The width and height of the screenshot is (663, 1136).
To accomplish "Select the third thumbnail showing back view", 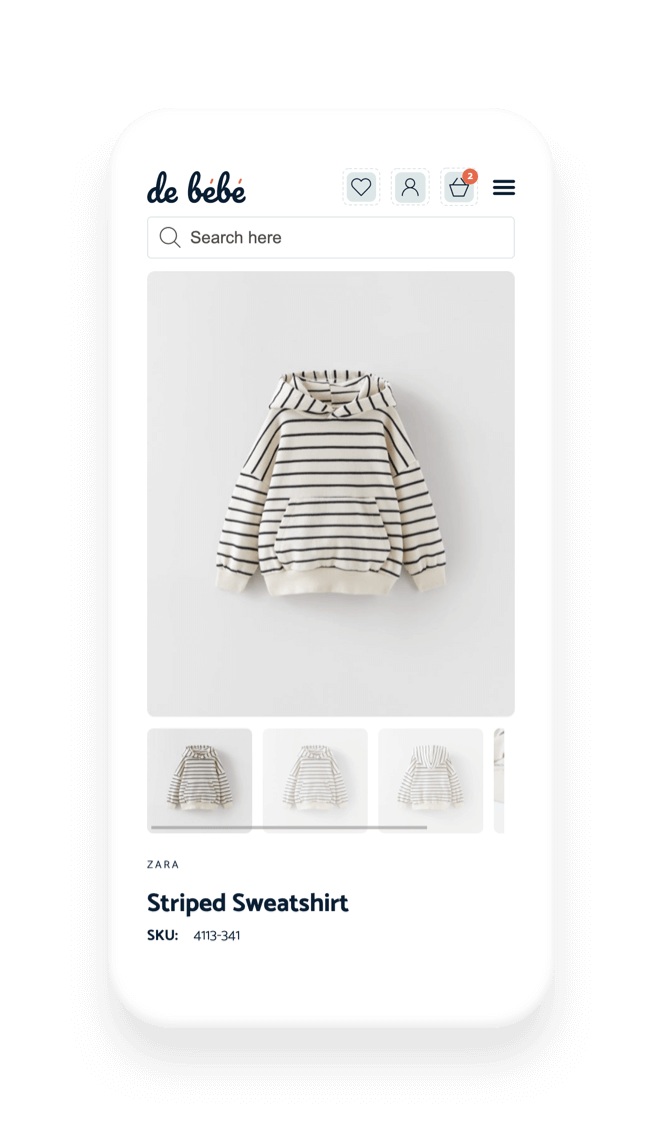I will point(430,781).
